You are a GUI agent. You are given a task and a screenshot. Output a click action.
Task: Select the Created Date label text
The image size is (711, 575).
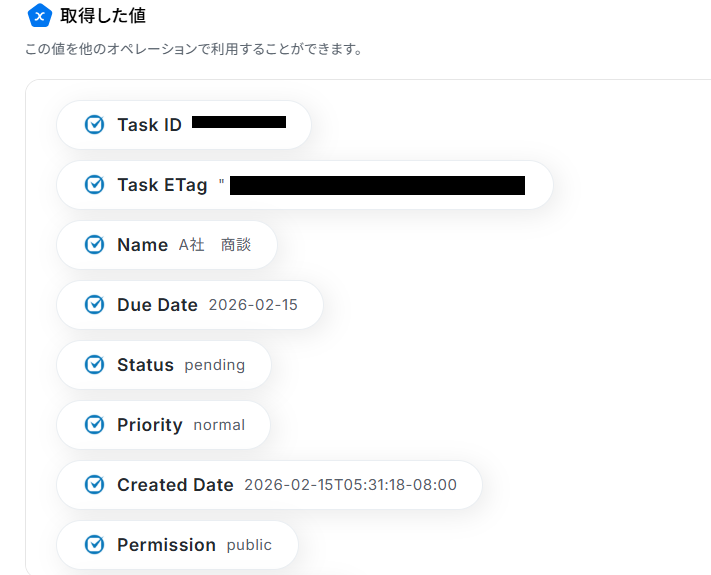(x=175, y=485)
